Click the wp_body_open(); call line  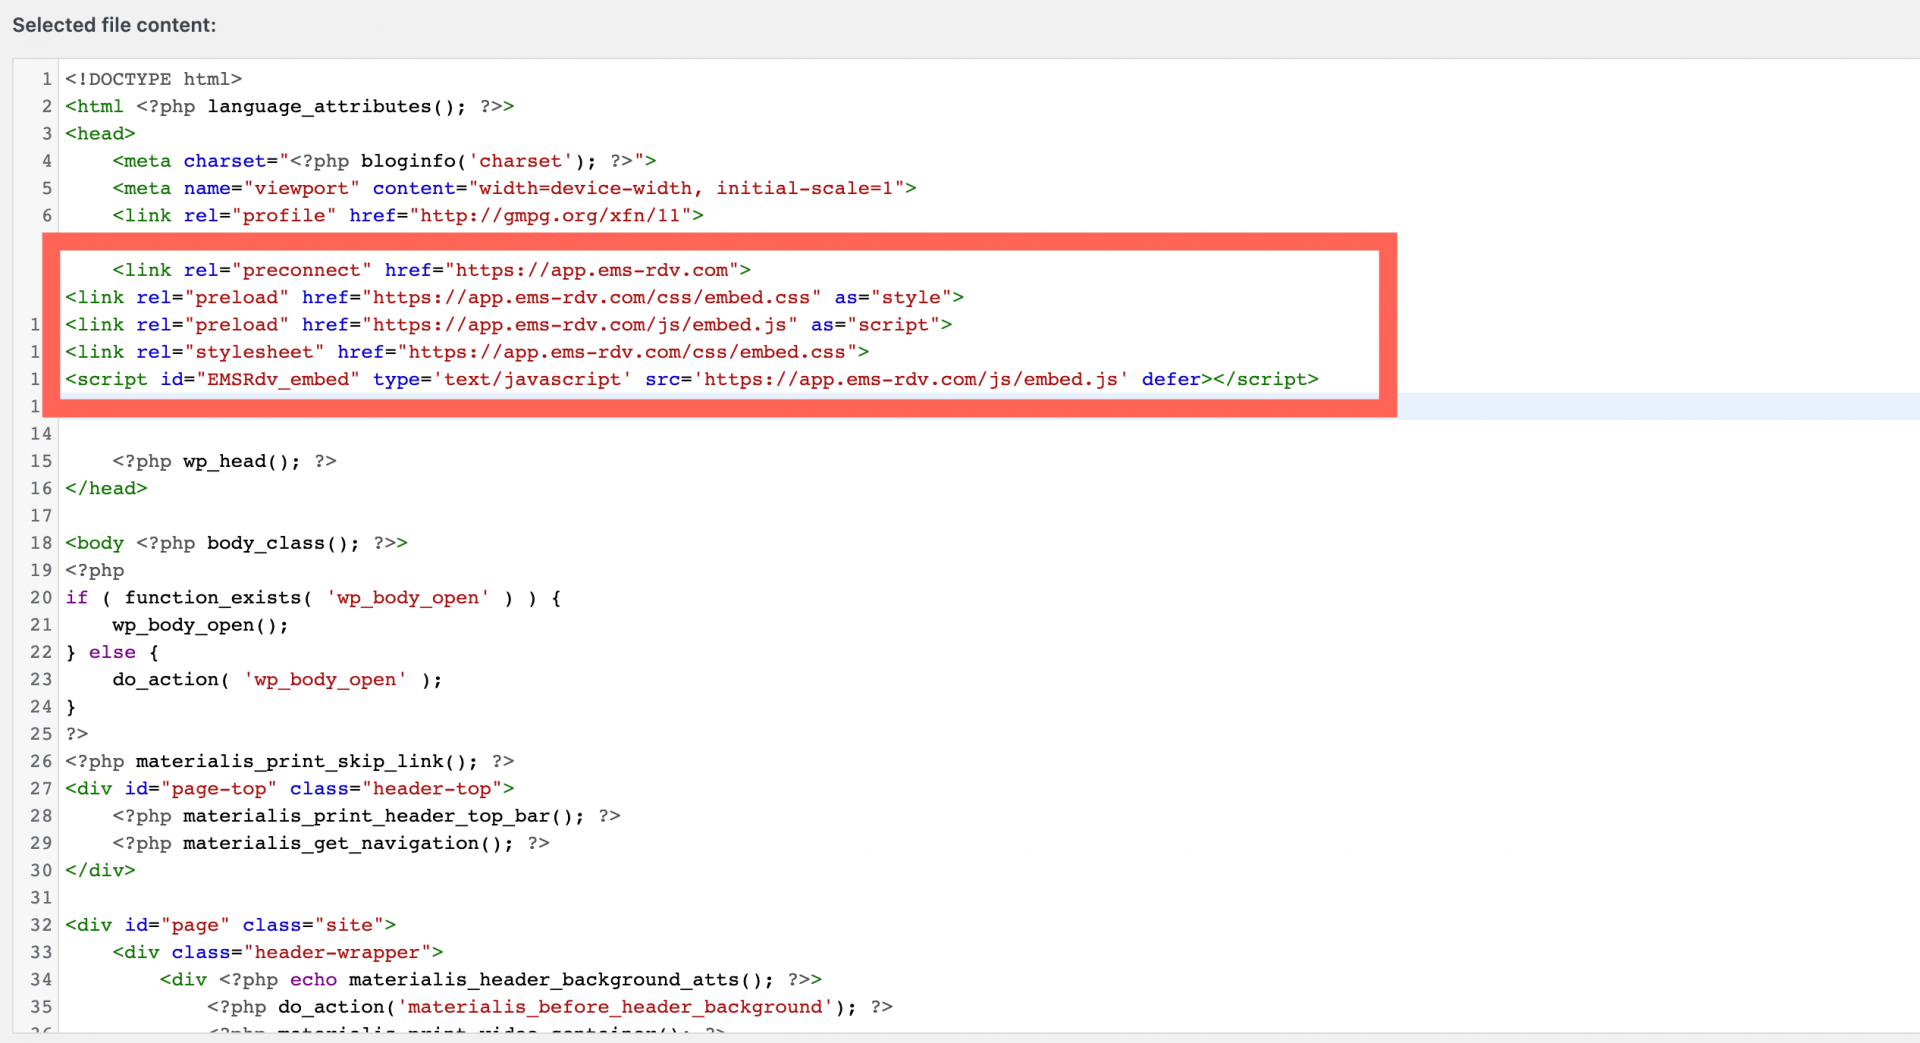(200, 625)
